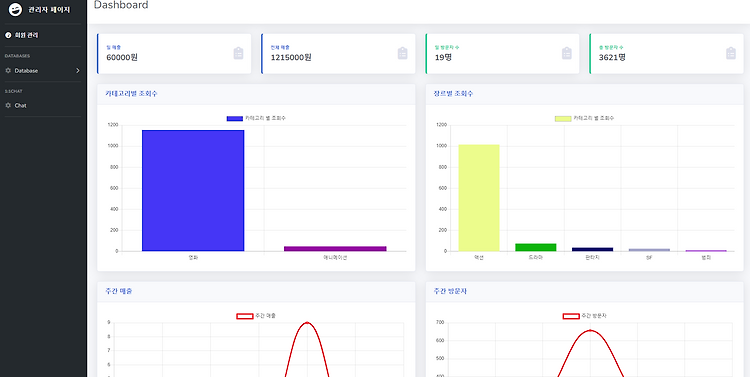Click the circular icon beside 회원 관리
The image size is (750, 377).
pyautogui.click(x=8, y=35)
